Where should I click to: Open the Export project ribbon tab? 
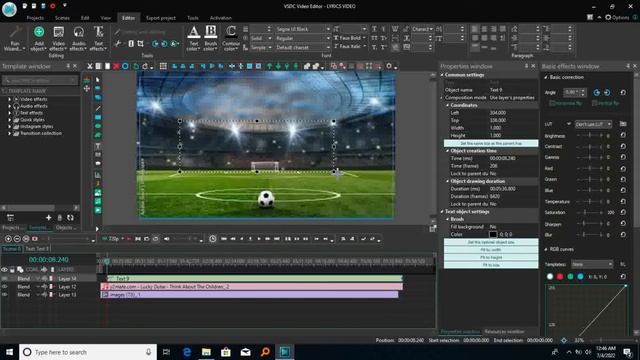pyautogui.click(x=161, y=18)
